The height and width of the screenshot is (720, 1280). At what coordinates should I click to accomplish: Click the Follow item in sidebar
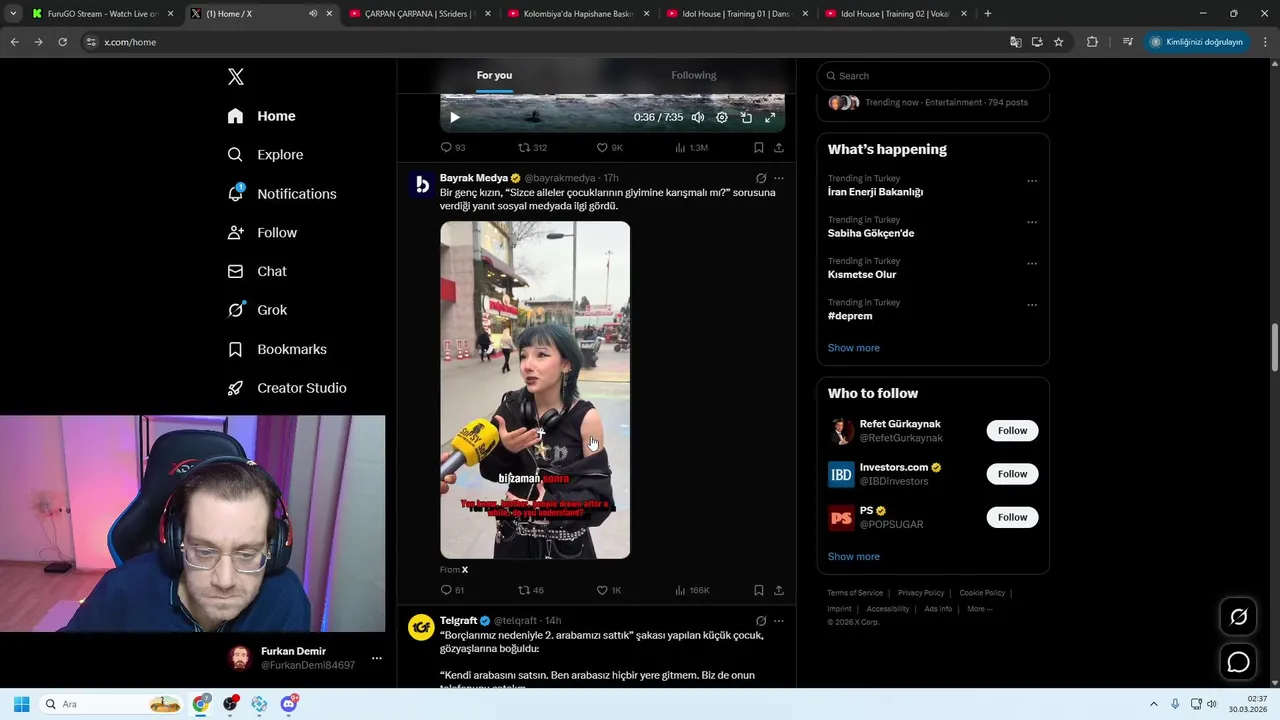point(262,233)
